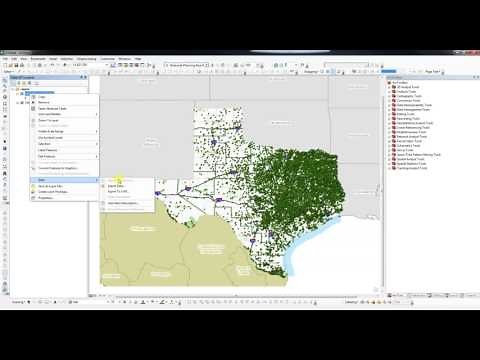Expand the Spatial Analyst Tools toolbox

(389, 159)
